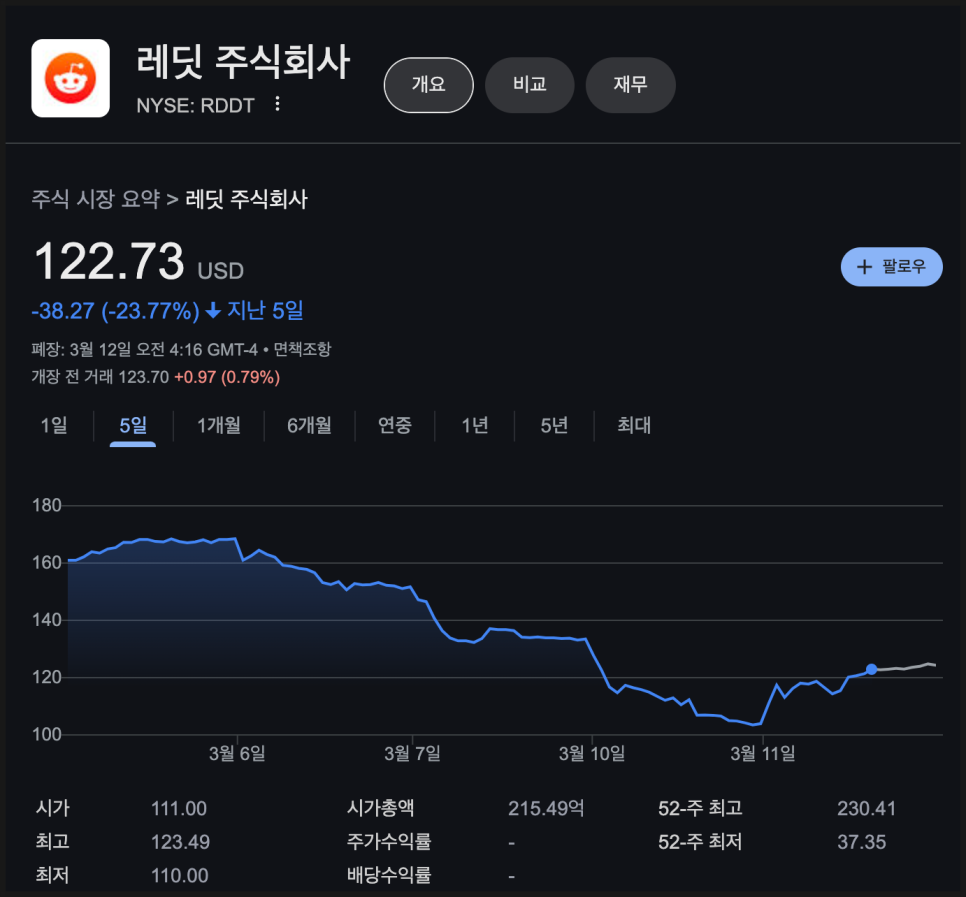Click the 최저 value 110.00

point(180,875)
